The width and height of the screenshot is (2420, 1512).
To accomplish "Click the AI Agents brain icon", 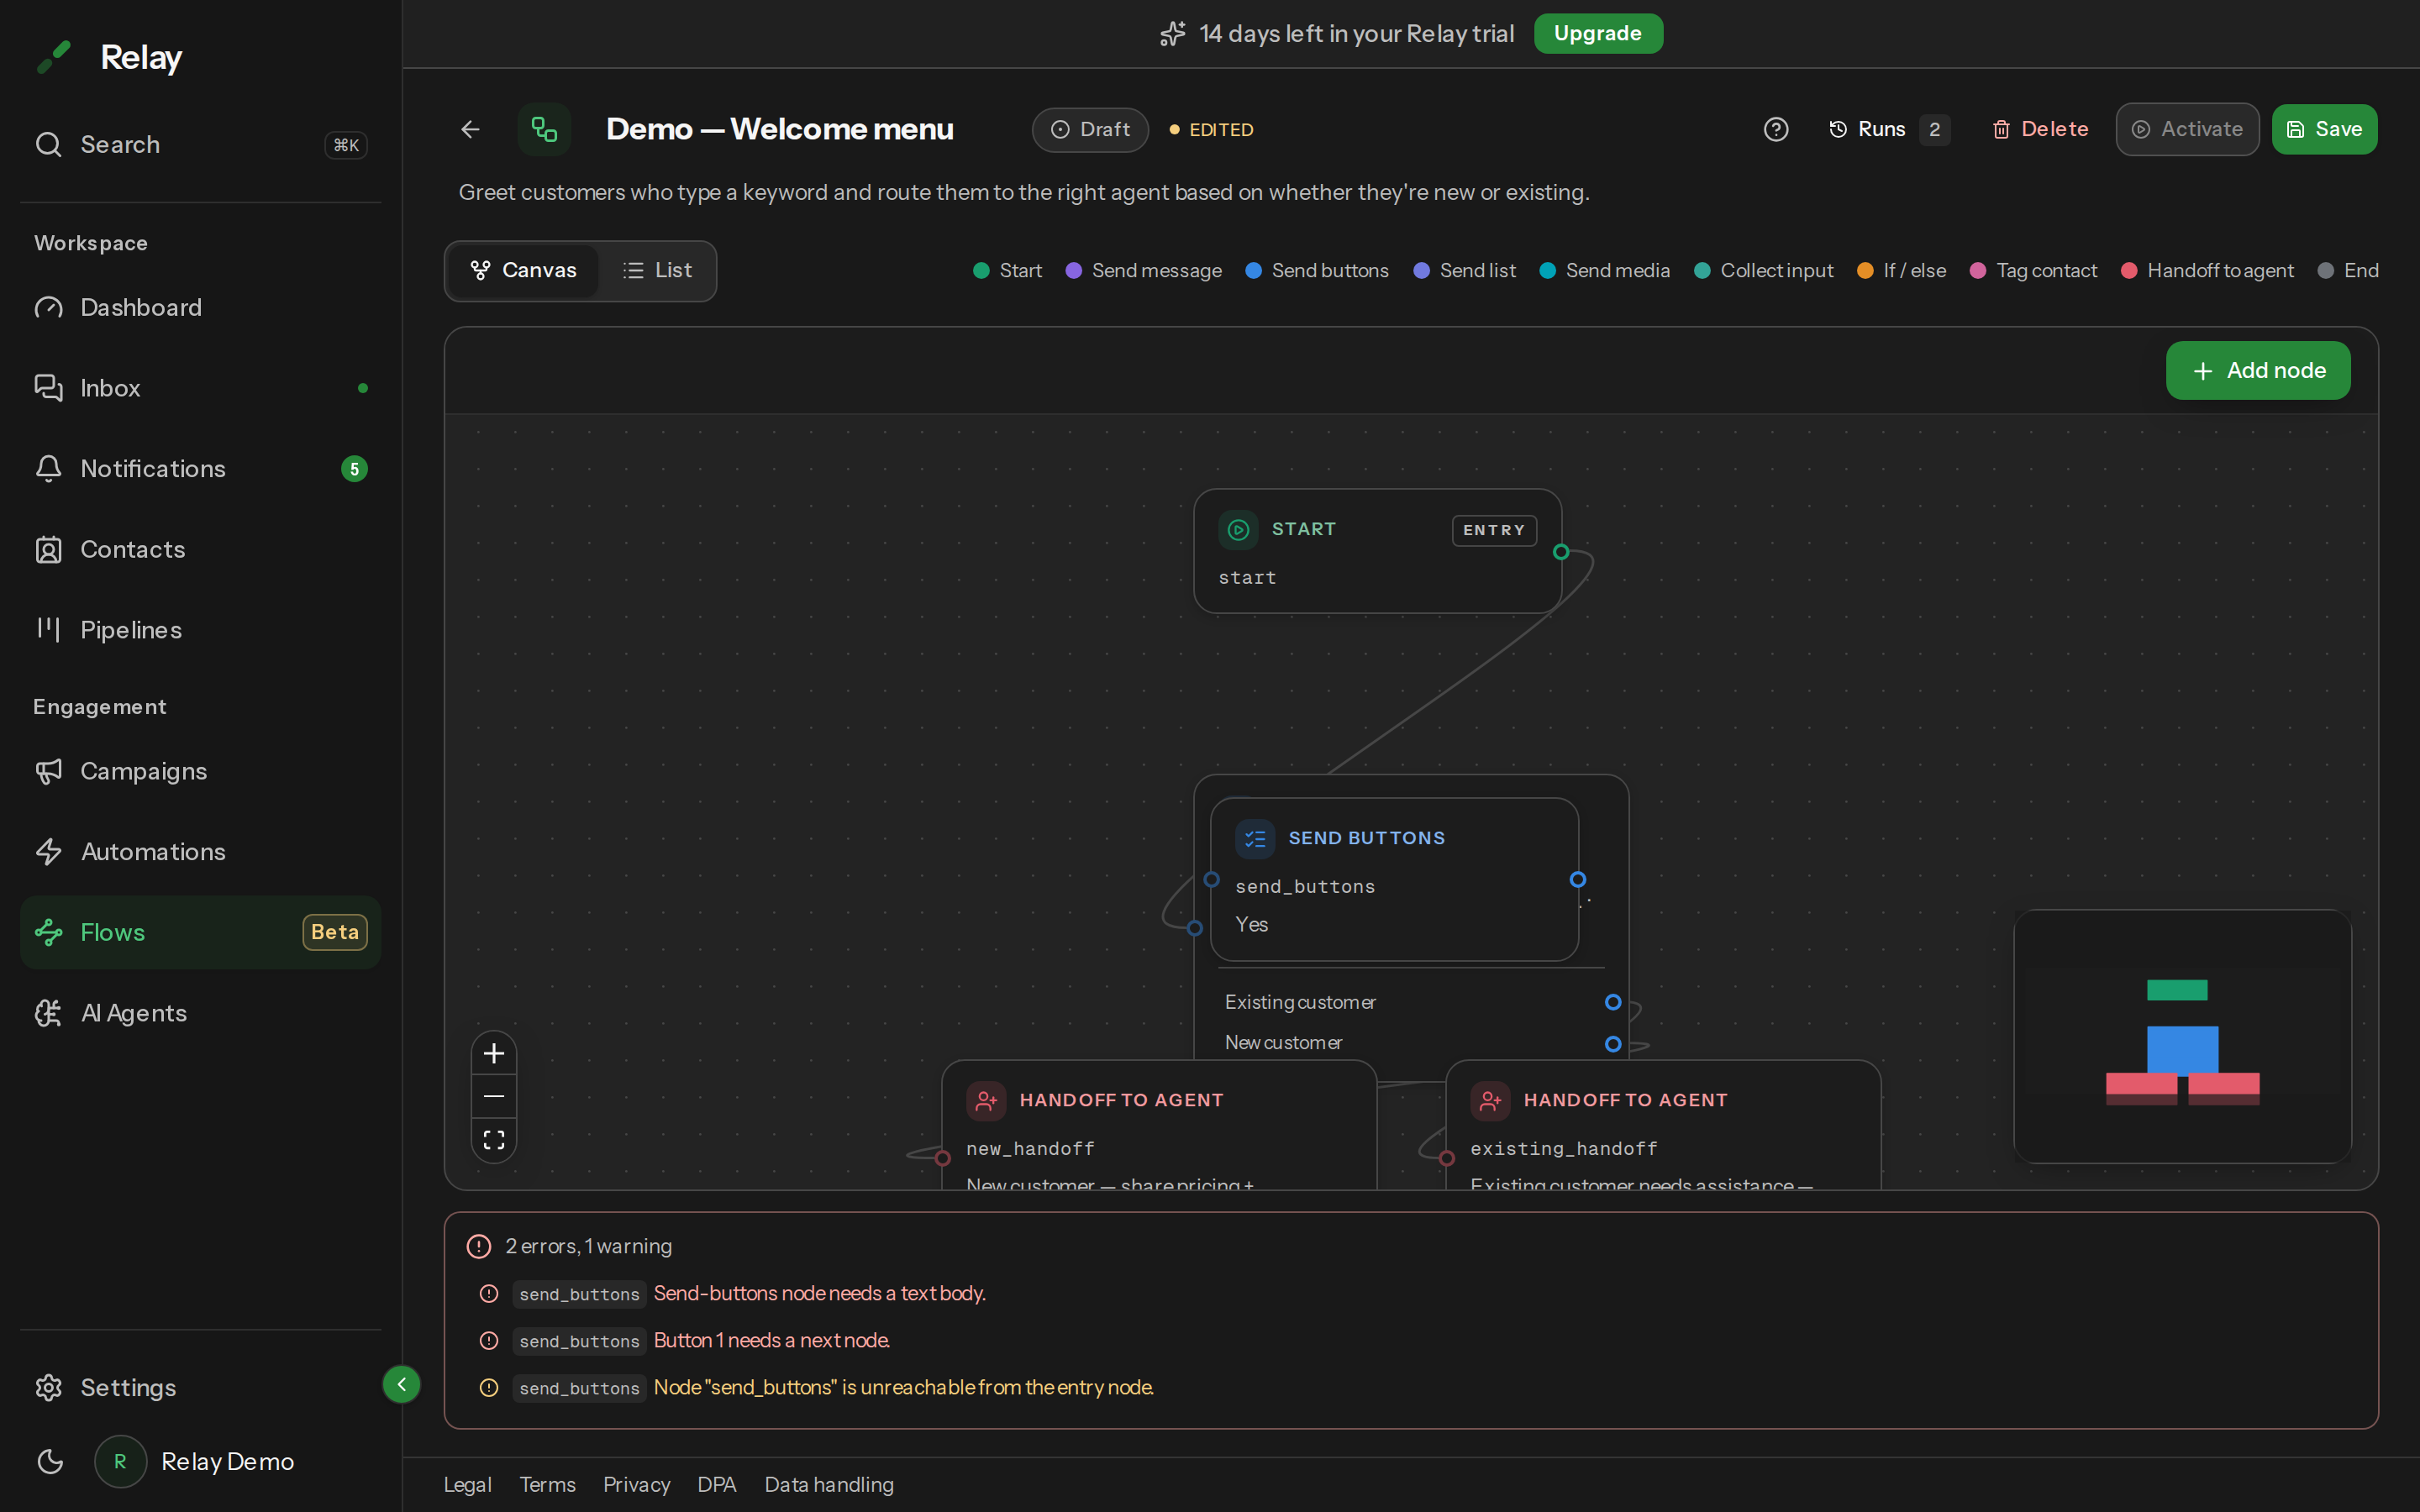I will pos(48,1013).
